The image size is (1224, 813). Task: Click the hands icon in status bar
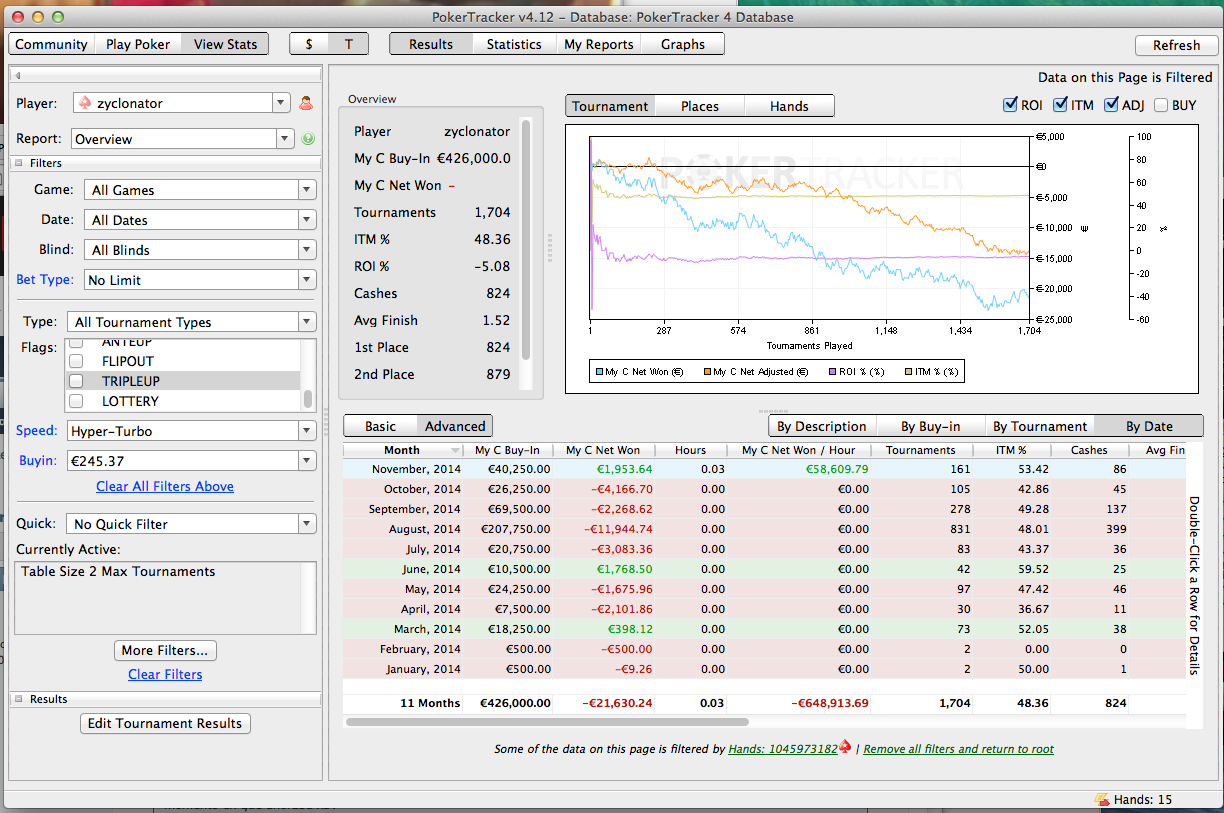coord(1102,799)
